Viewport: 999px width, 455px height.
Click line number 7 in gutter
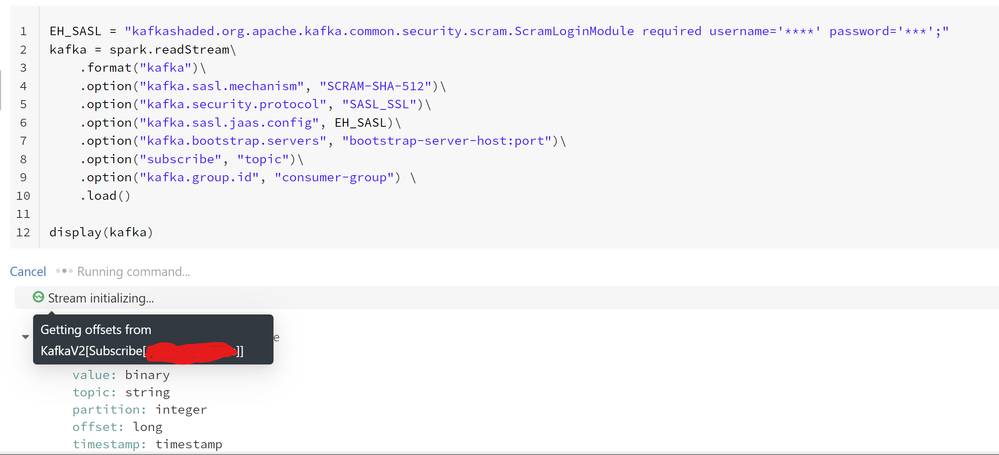pyautogui.click(x=23, y=141)
